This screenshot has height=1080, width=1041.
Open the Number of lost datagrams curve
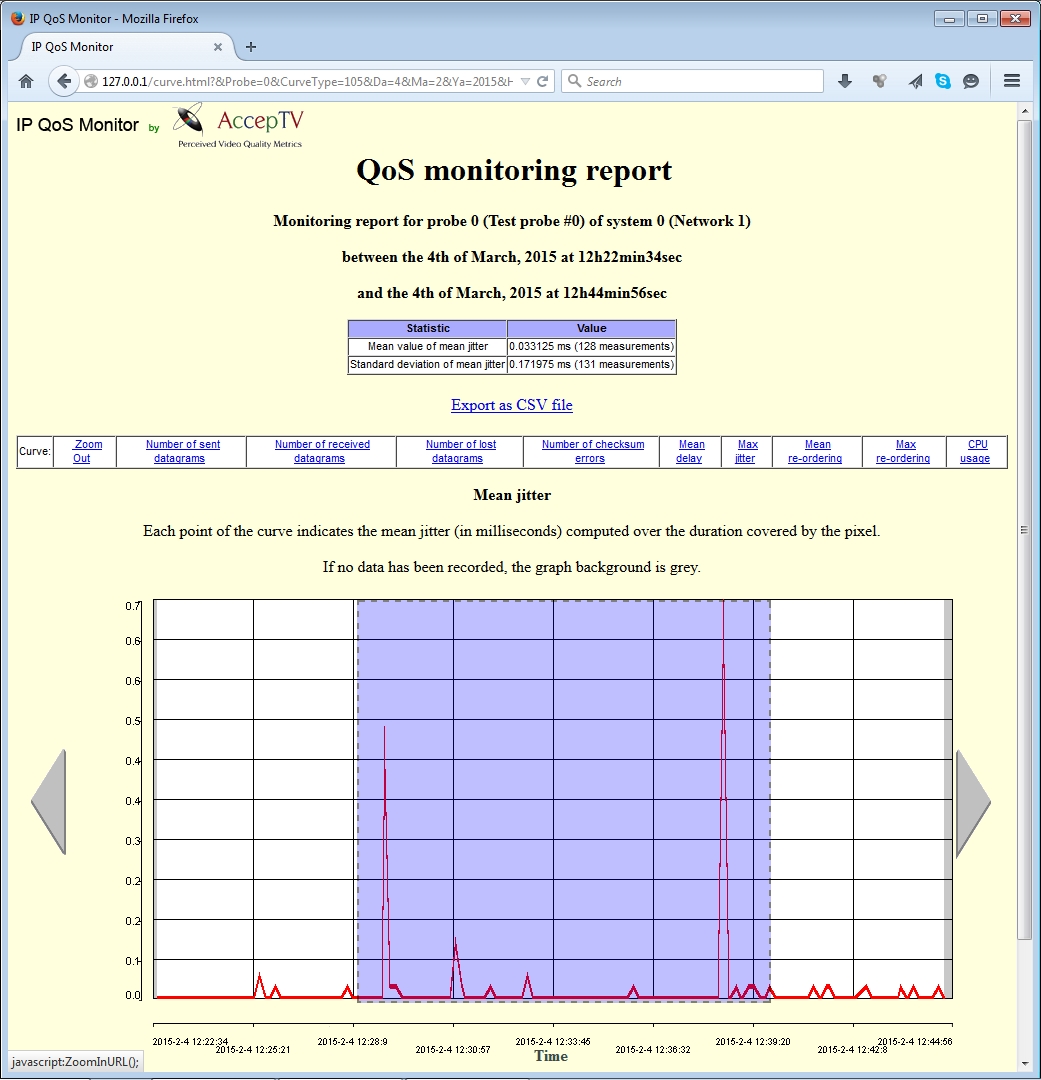tap(460, 452)
